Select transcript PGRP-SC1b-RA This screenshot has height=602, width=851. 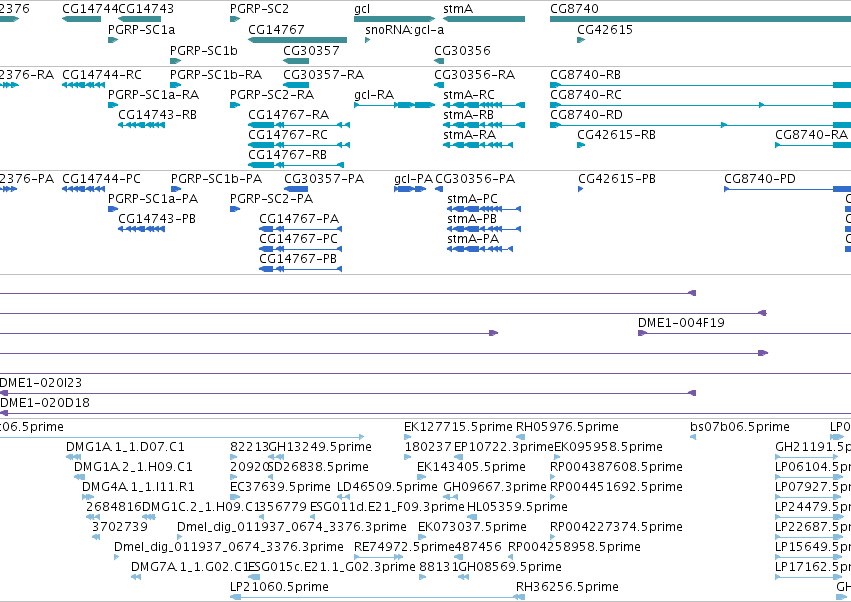point(175,85)
